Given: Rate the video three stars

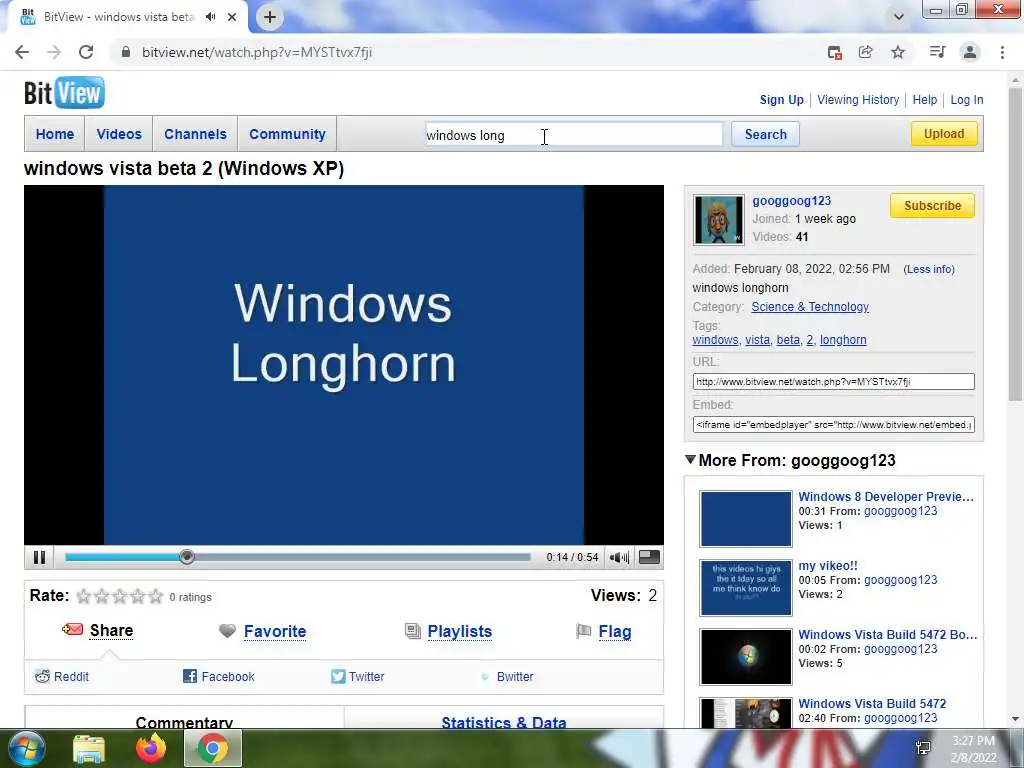Looking at the screenshot, I should click(120, 596).
